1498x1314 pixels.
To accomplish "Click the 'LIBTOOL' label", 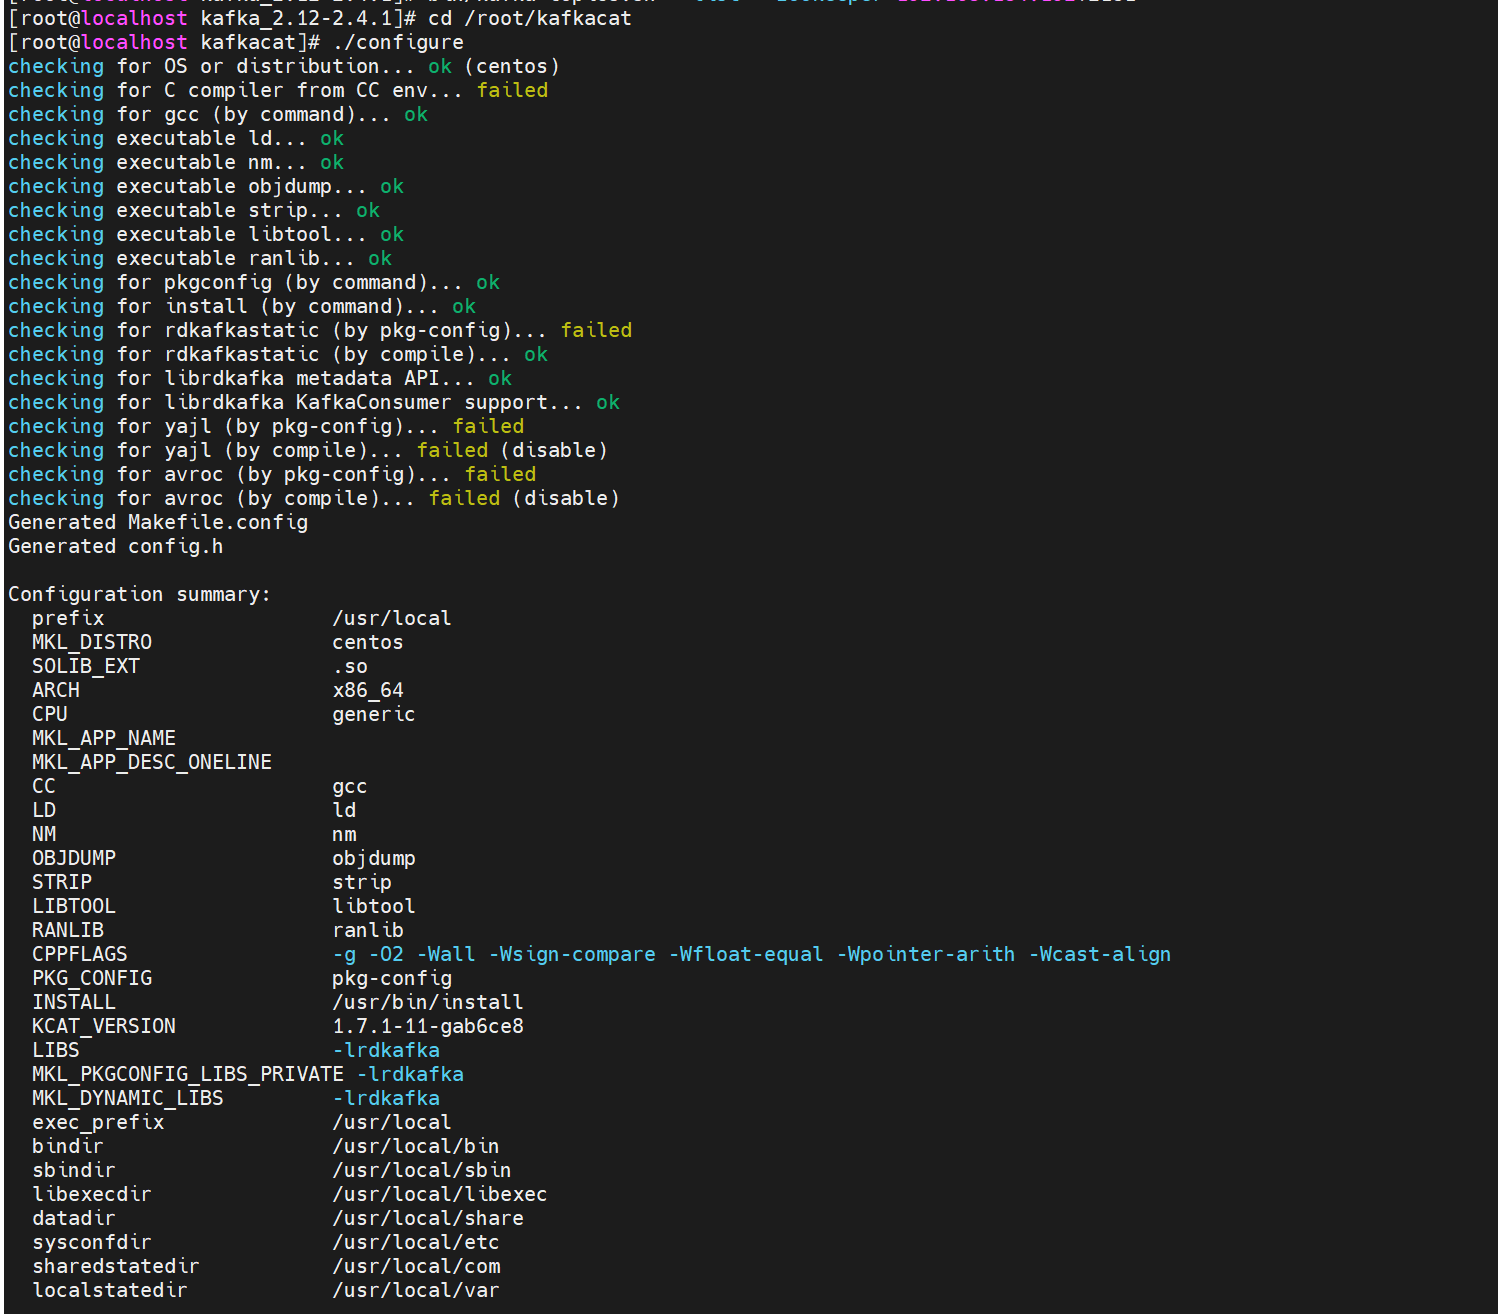I will tap(74, 906).
